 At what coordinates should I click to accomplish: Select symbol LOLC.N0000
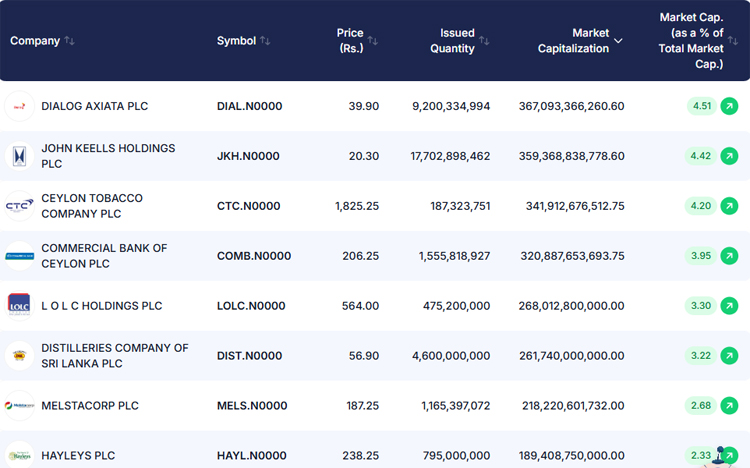251,305
